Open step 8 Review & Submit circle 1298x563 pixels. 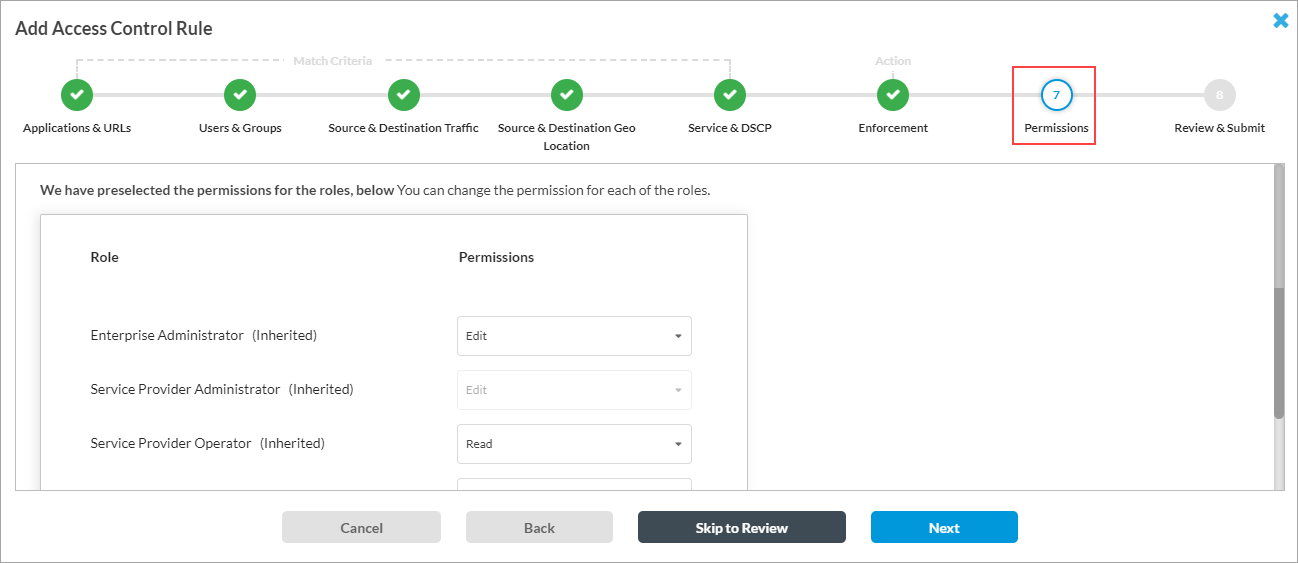click(1220, 95)
